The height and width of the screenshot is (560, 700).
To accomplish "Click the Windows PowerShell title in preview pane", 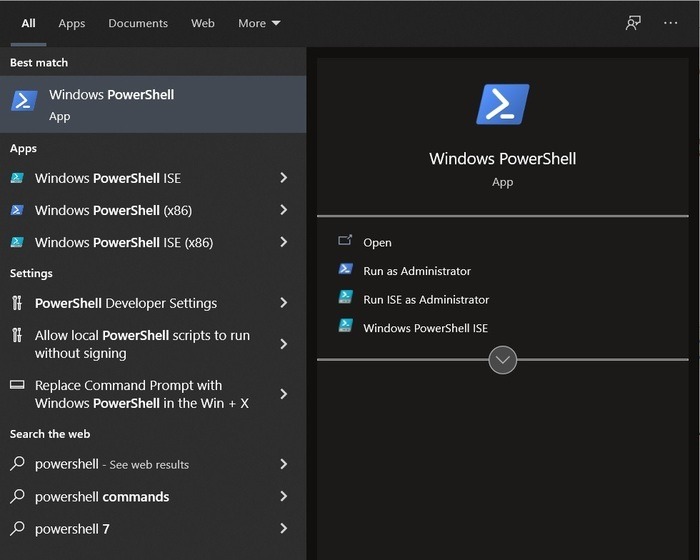I will coord(503,159).
